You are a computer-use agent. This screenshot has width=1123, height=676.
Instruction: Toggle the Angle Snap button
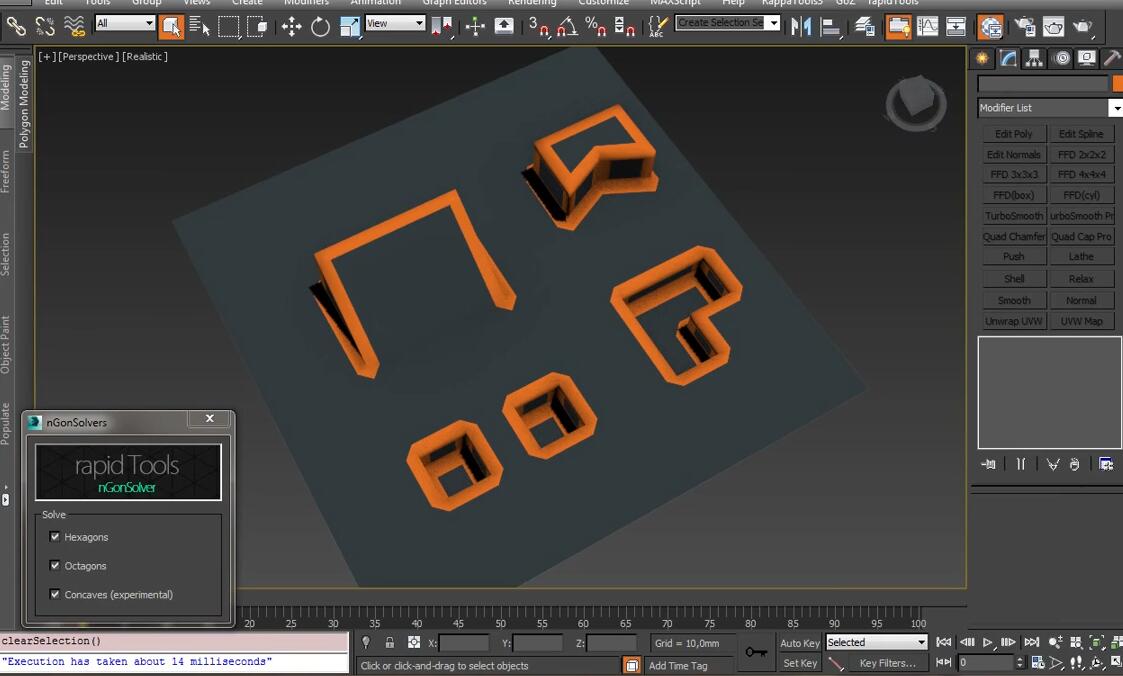567,27
